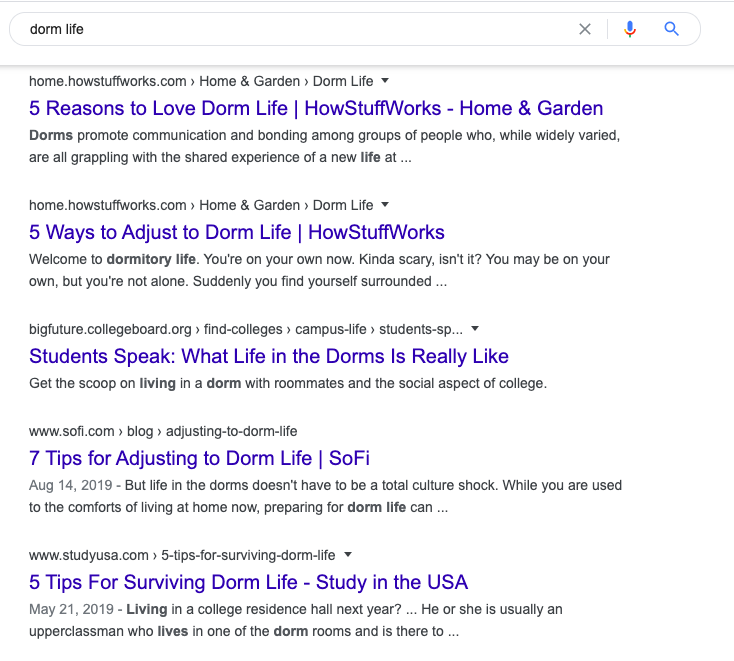Click snippet 'Get the scoop on living in a dorm'
The height and width of the screenshot is (661, 734).
[288, 383]
